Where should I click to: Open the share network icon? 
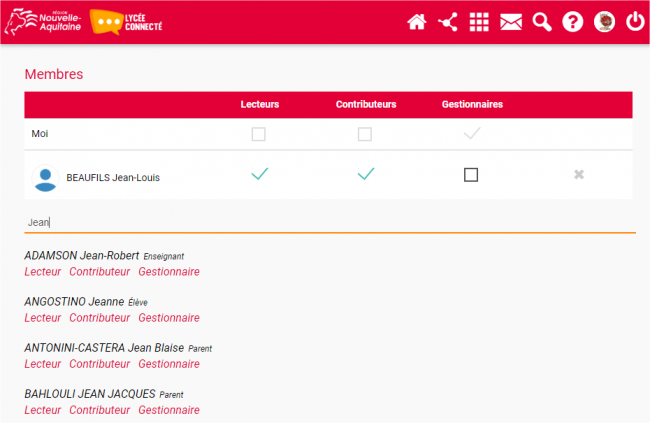point(448,22)
